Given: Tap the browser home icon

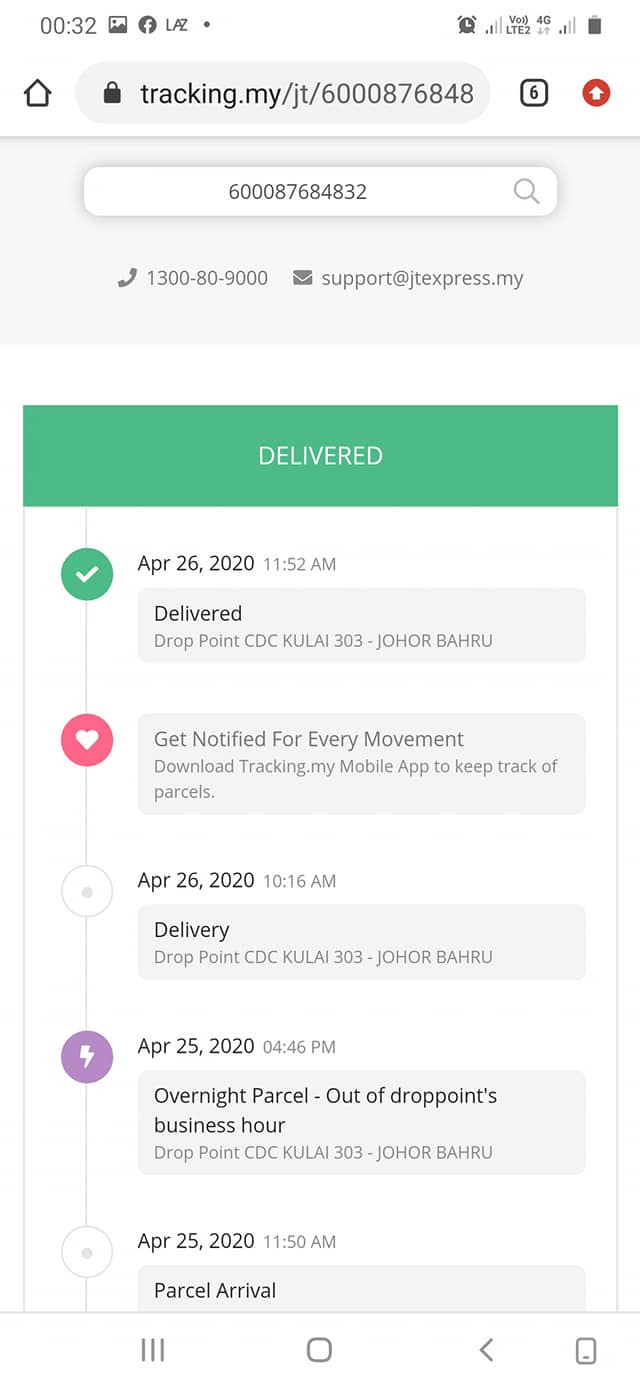Looking at the screenshot, I should pyautogui.click(x=37, y=94).
